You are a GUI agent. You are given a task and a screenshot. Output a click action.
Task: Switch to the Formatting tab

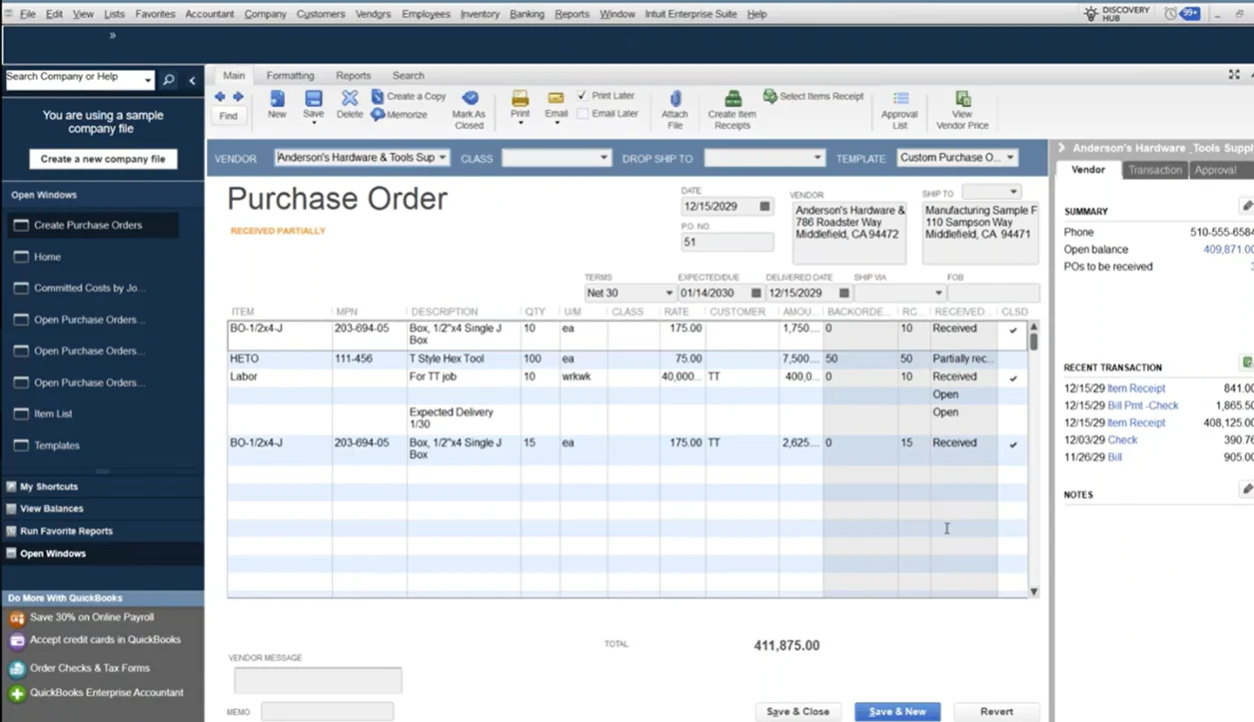290,75
